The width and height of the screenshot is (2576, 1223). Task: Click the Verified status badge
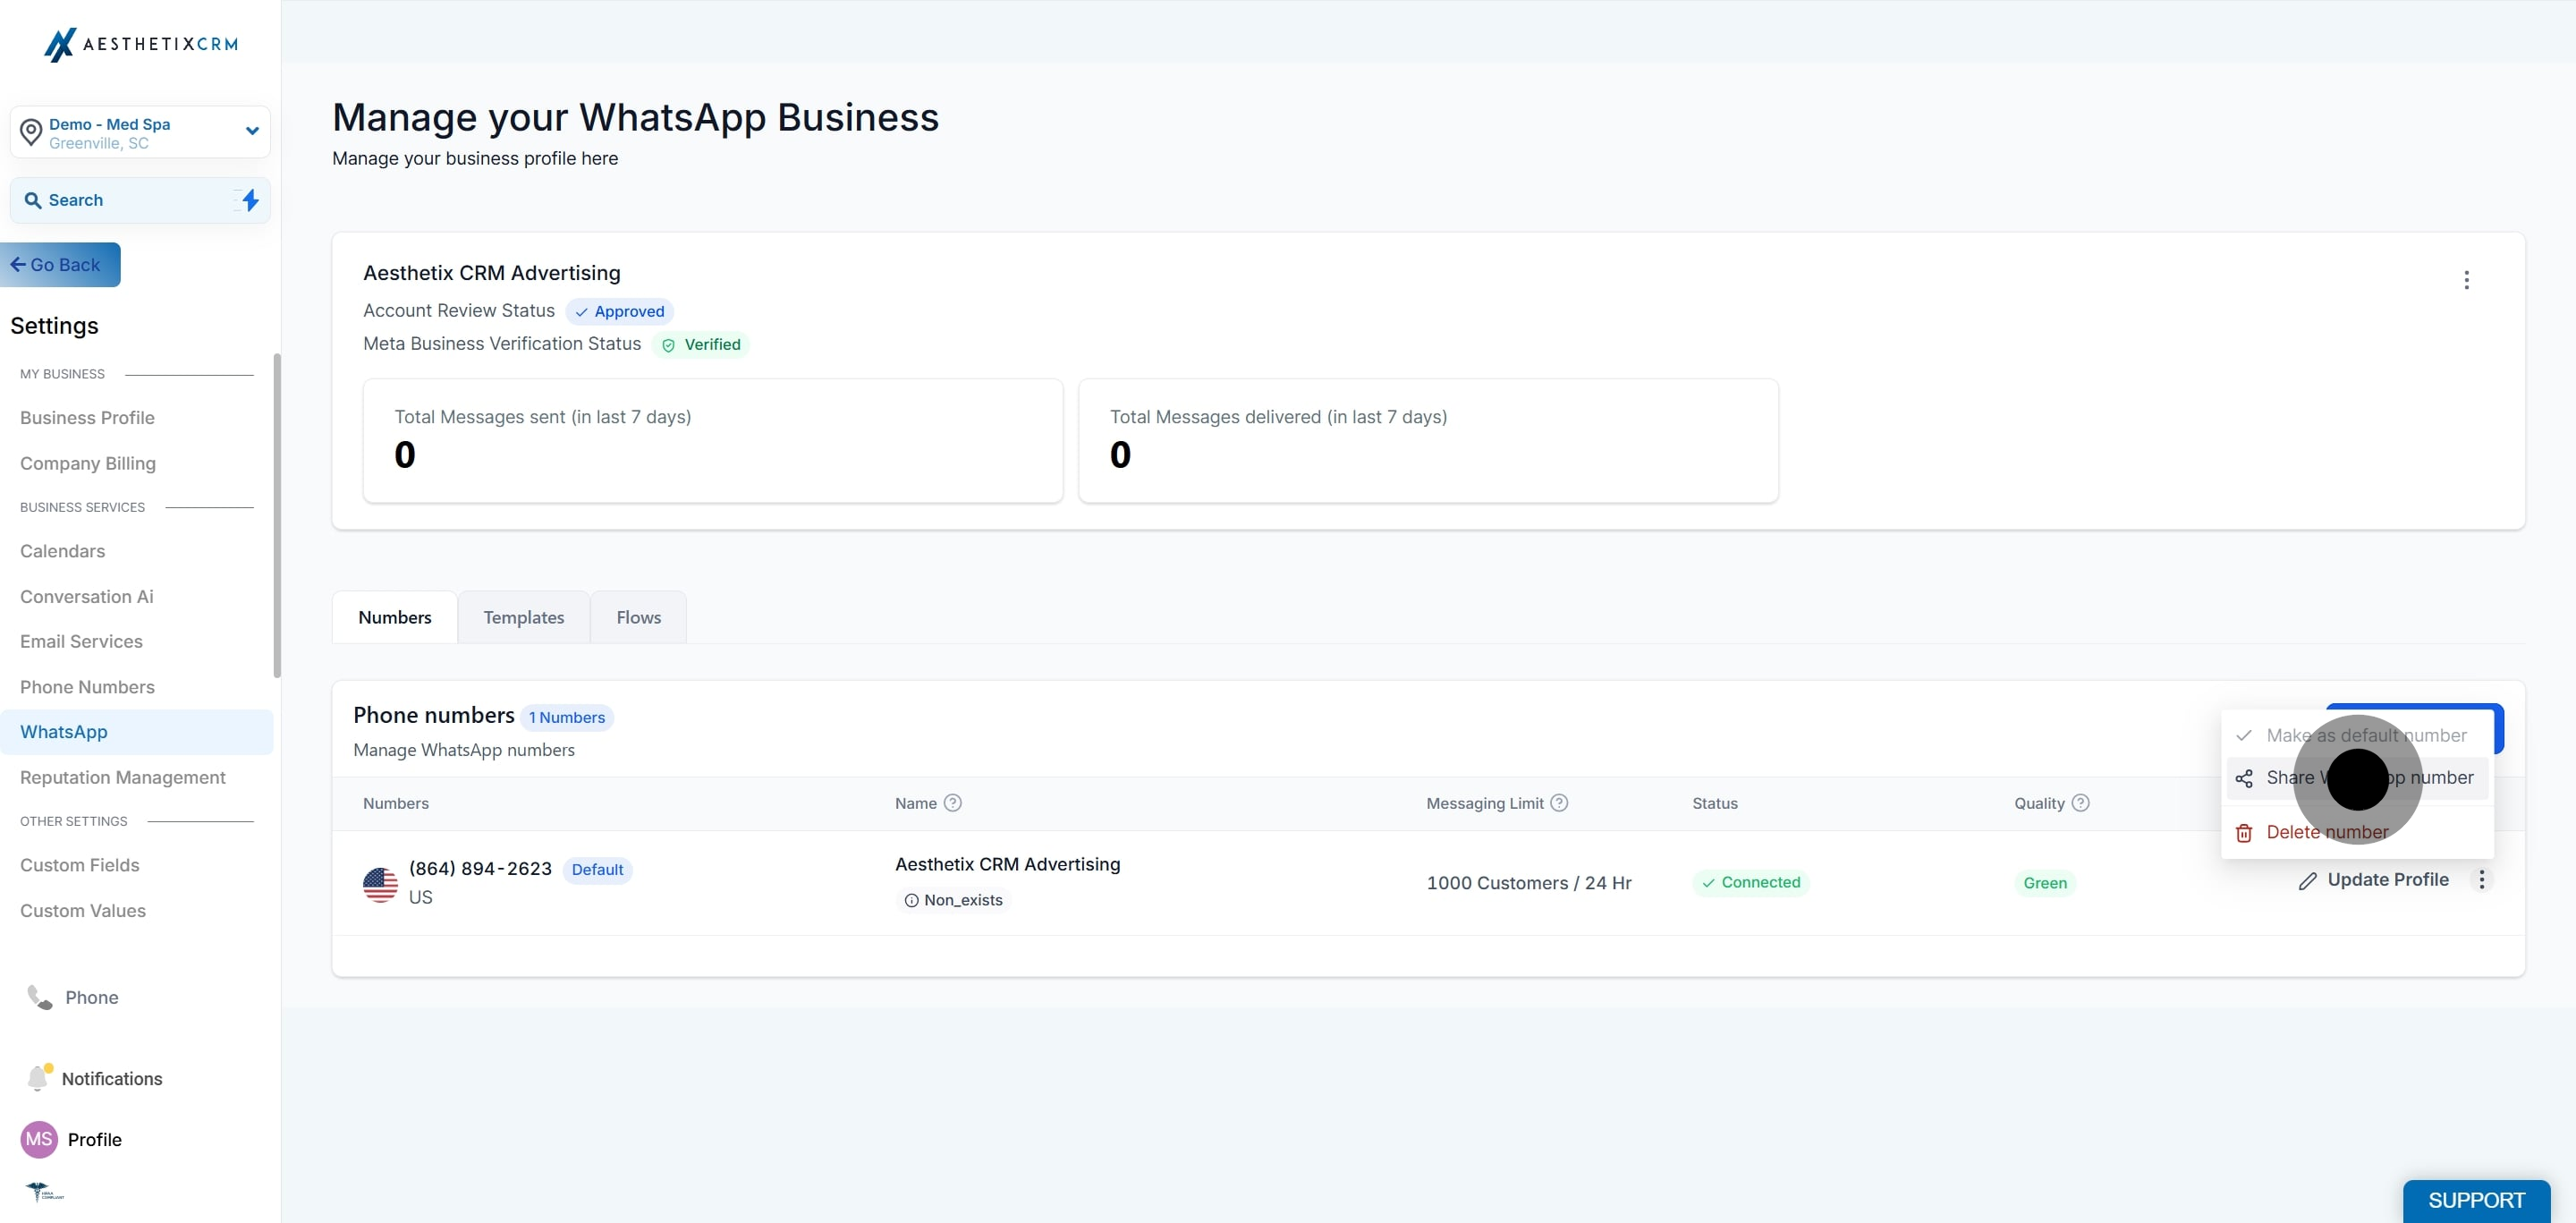pos(701,344)
